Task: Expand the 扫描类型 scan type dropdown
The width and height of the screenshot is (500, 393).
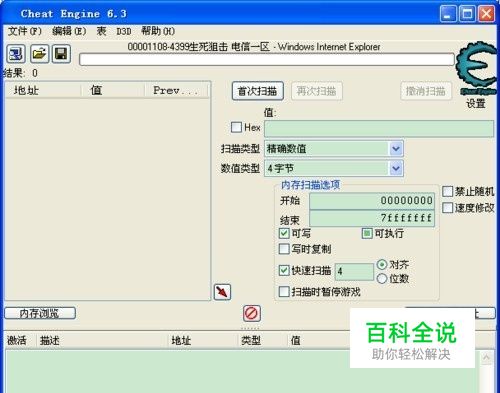Action: 396,149
